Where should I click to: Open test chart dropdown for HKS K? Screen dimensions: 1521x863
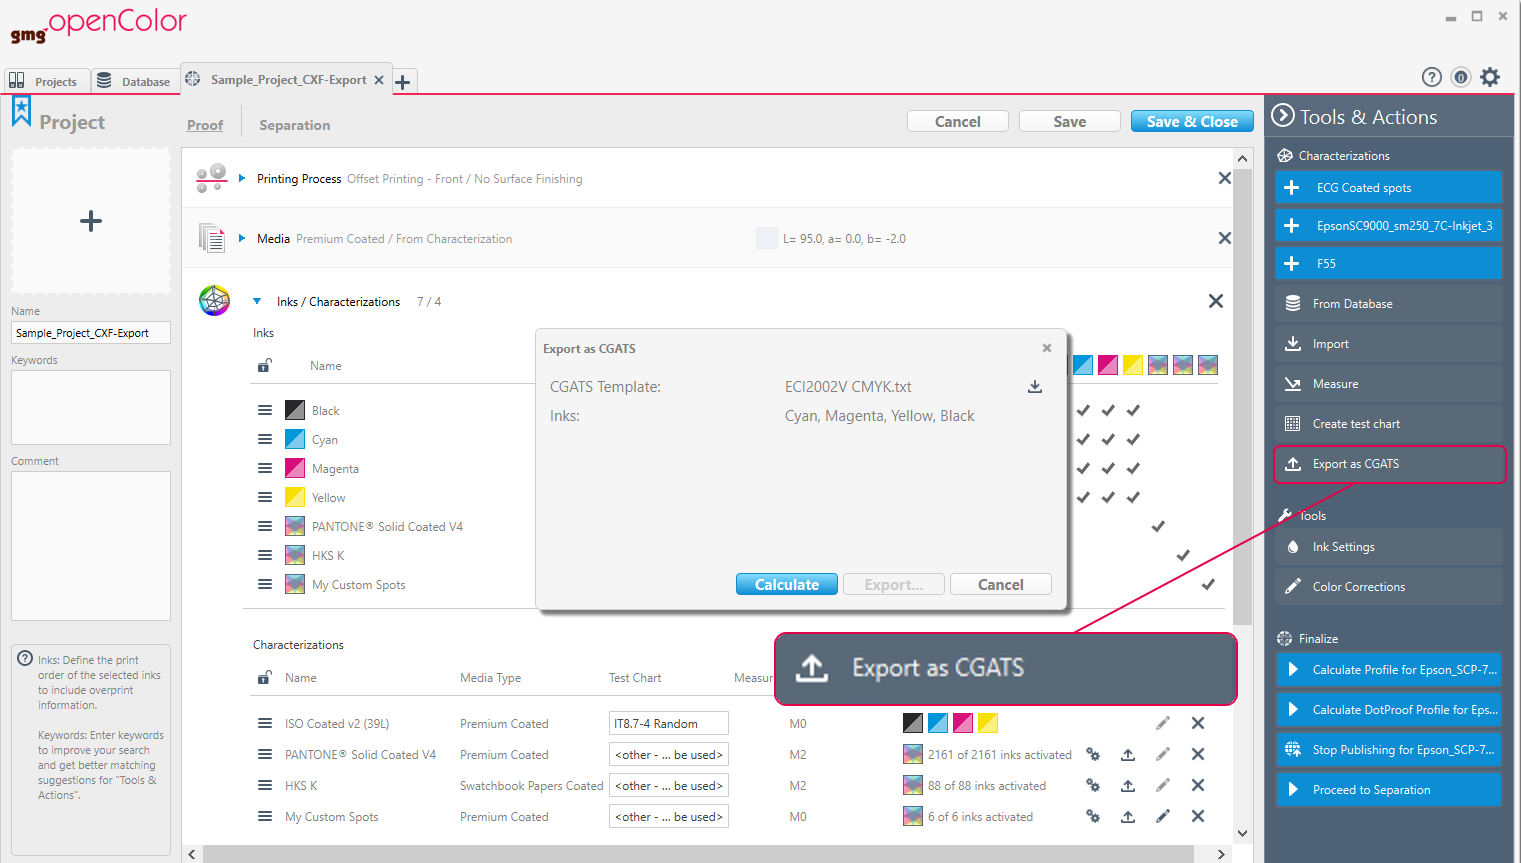click(x=669, y=785)
